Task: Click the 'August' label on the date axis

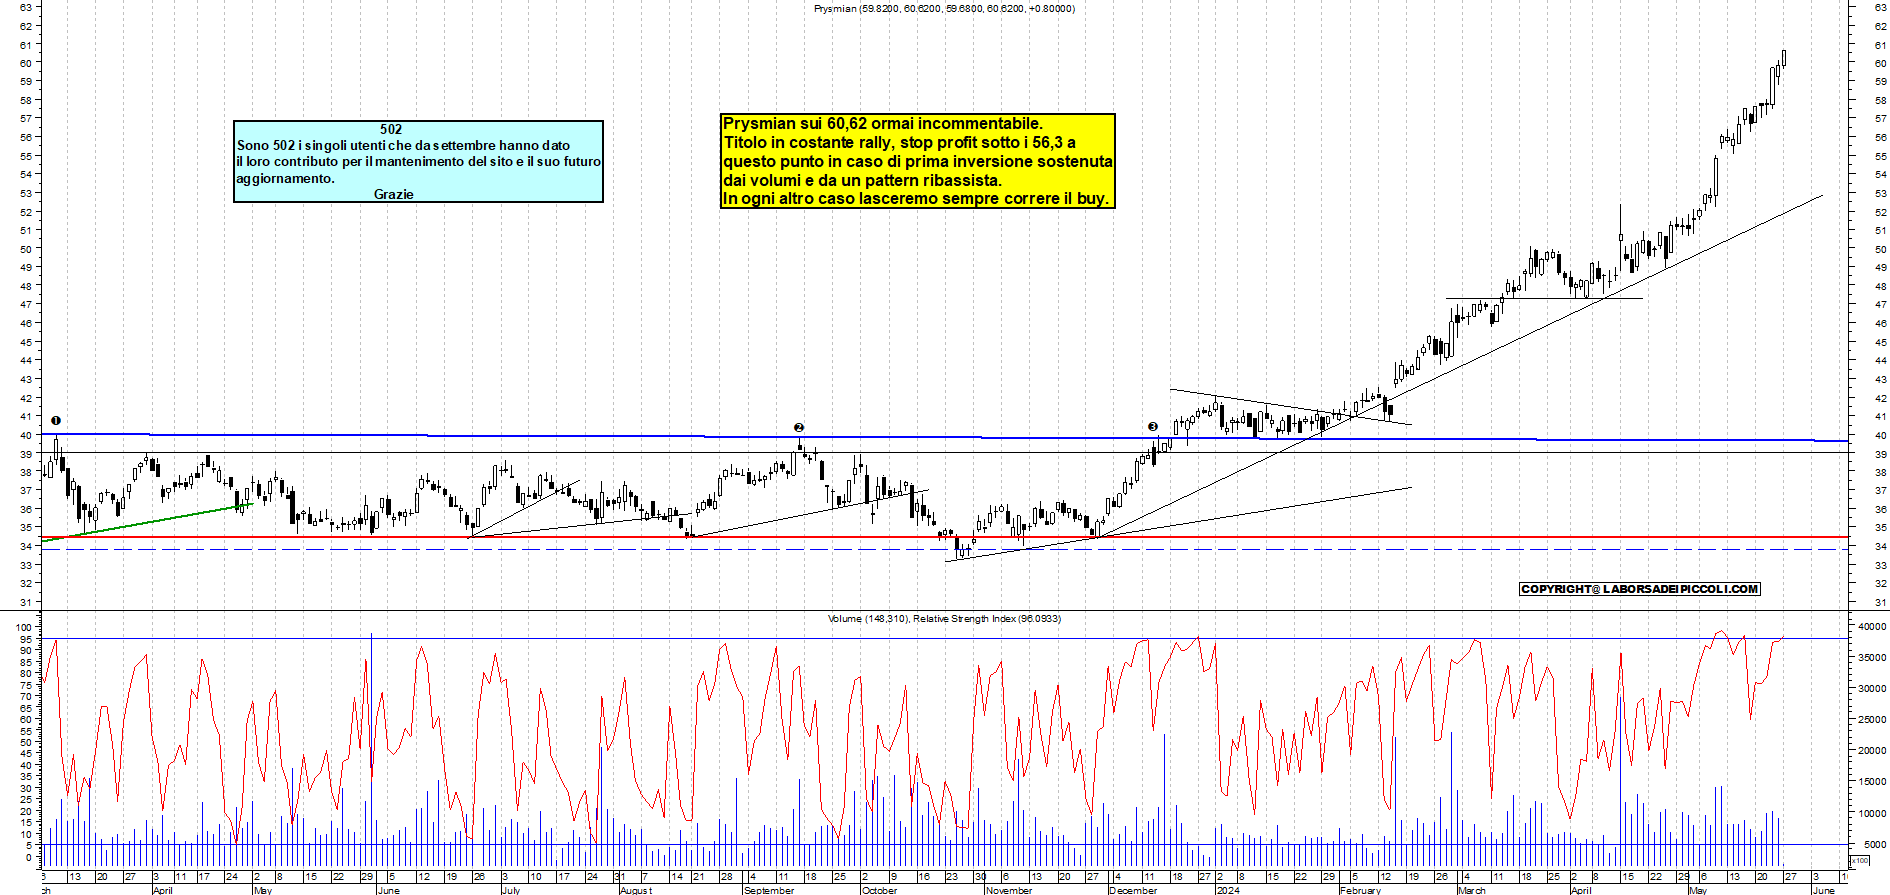Action: coord(636,890)
